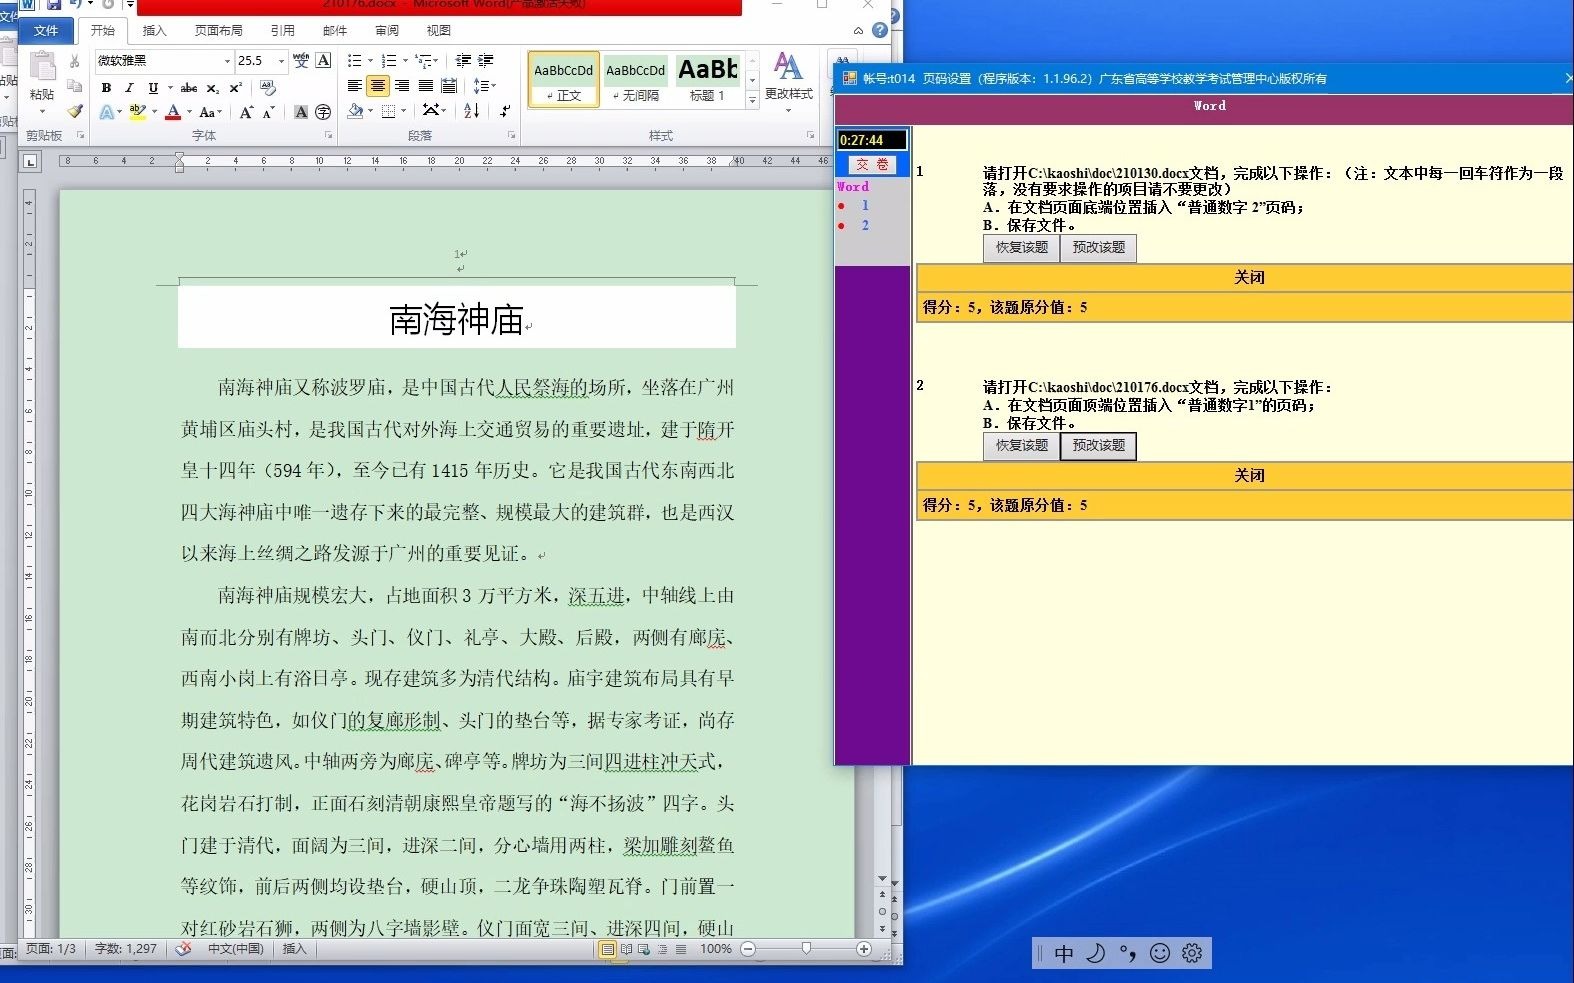This screenshot has height=983, width=1574.
Task: Switch to Web Layout view
Action: 644,949
